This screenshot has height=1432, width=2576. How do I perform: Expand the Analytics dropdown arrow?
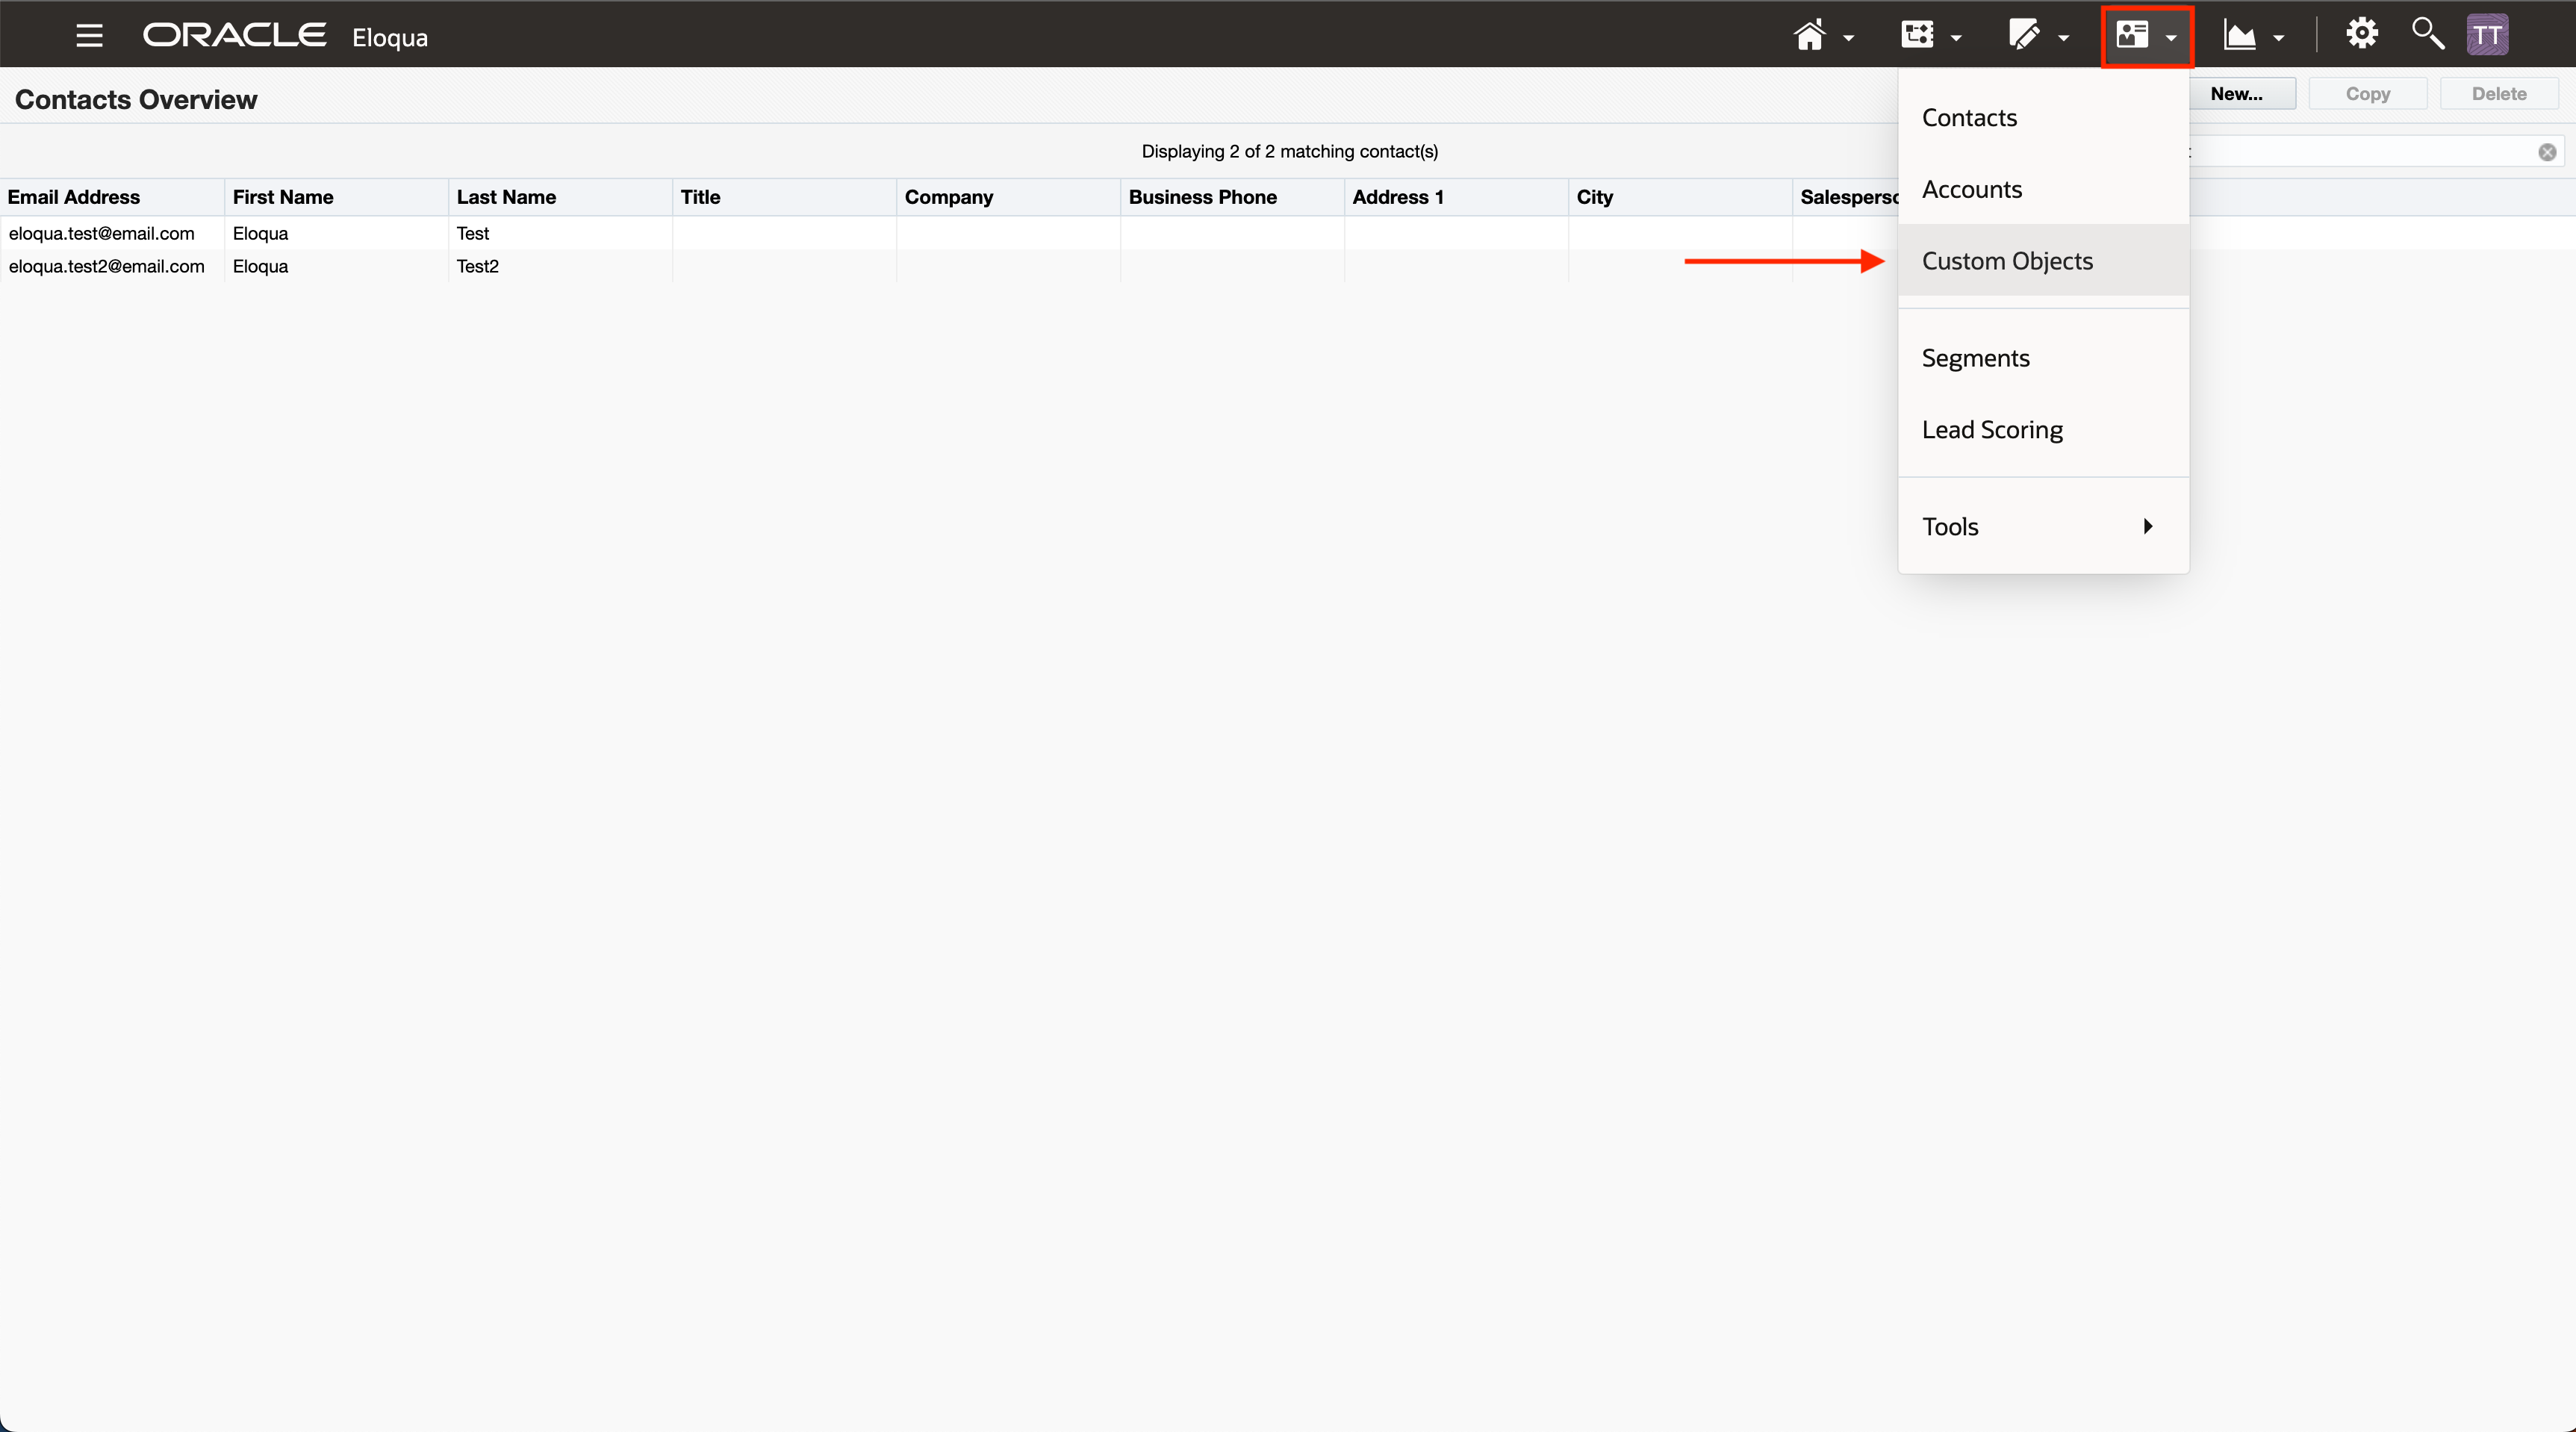pos(2279,38)
